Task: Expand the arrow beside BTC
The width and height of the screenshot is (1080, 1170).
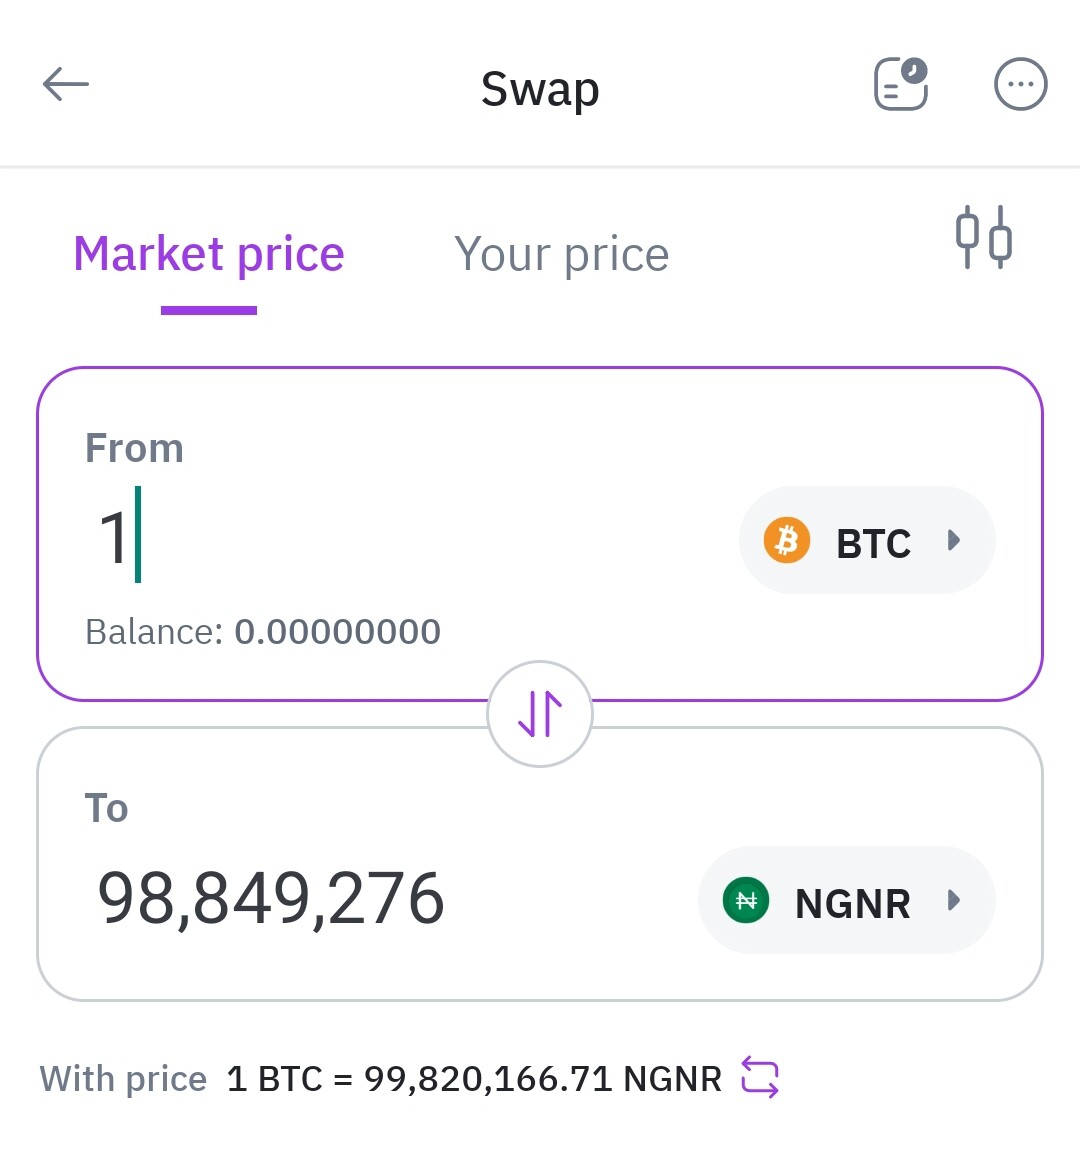Action: pos(953,539)
